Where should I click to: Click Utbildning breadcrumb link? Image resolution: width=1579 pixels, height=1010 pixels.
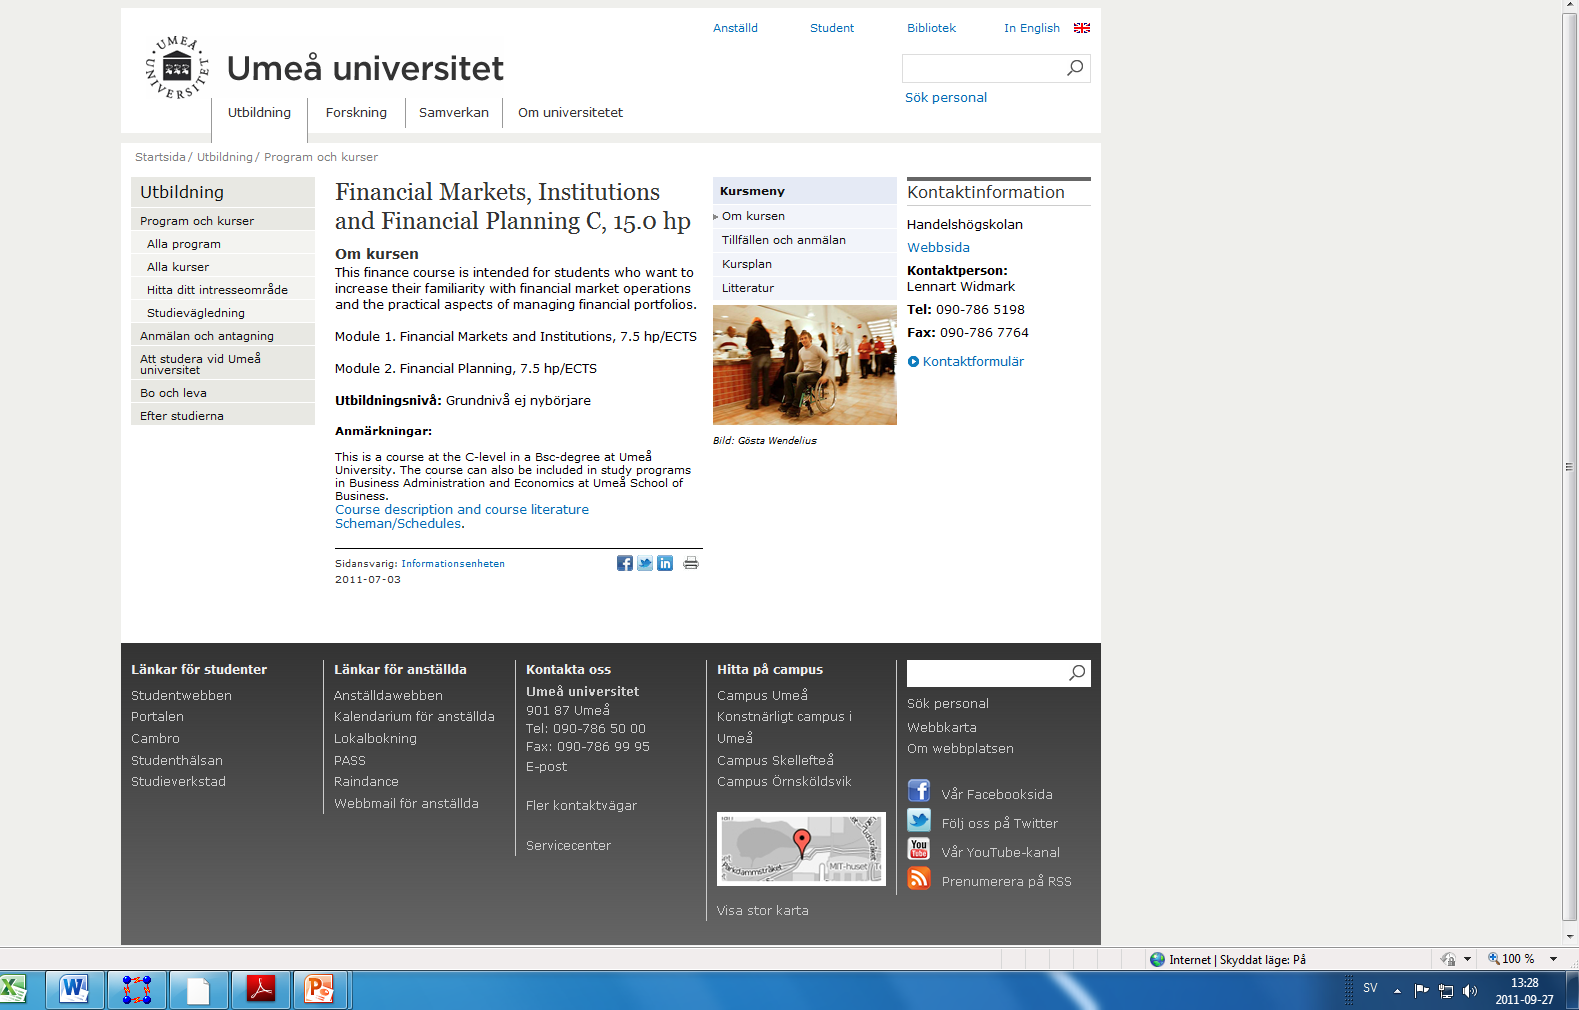[225, 157]
